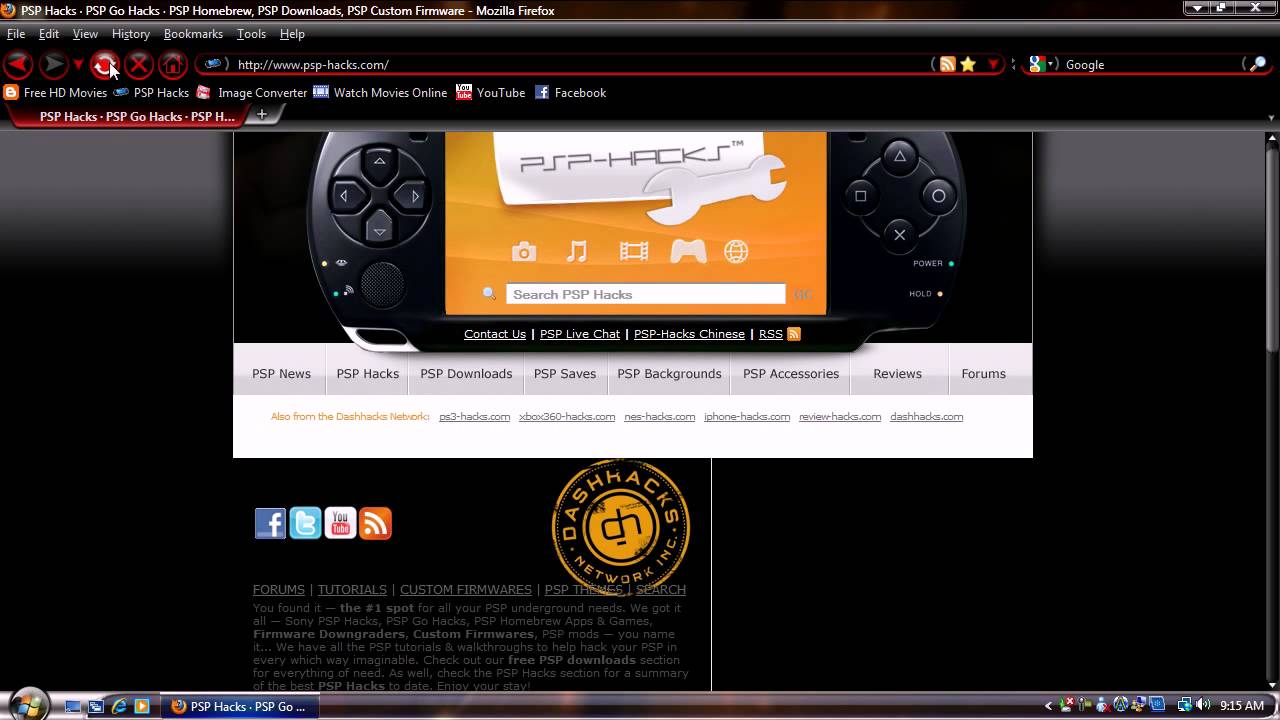The height and width of the screenshot is (720, 1280).
Task: Click the Search PSP Hacks input field
Action: [x=646, y=294]
